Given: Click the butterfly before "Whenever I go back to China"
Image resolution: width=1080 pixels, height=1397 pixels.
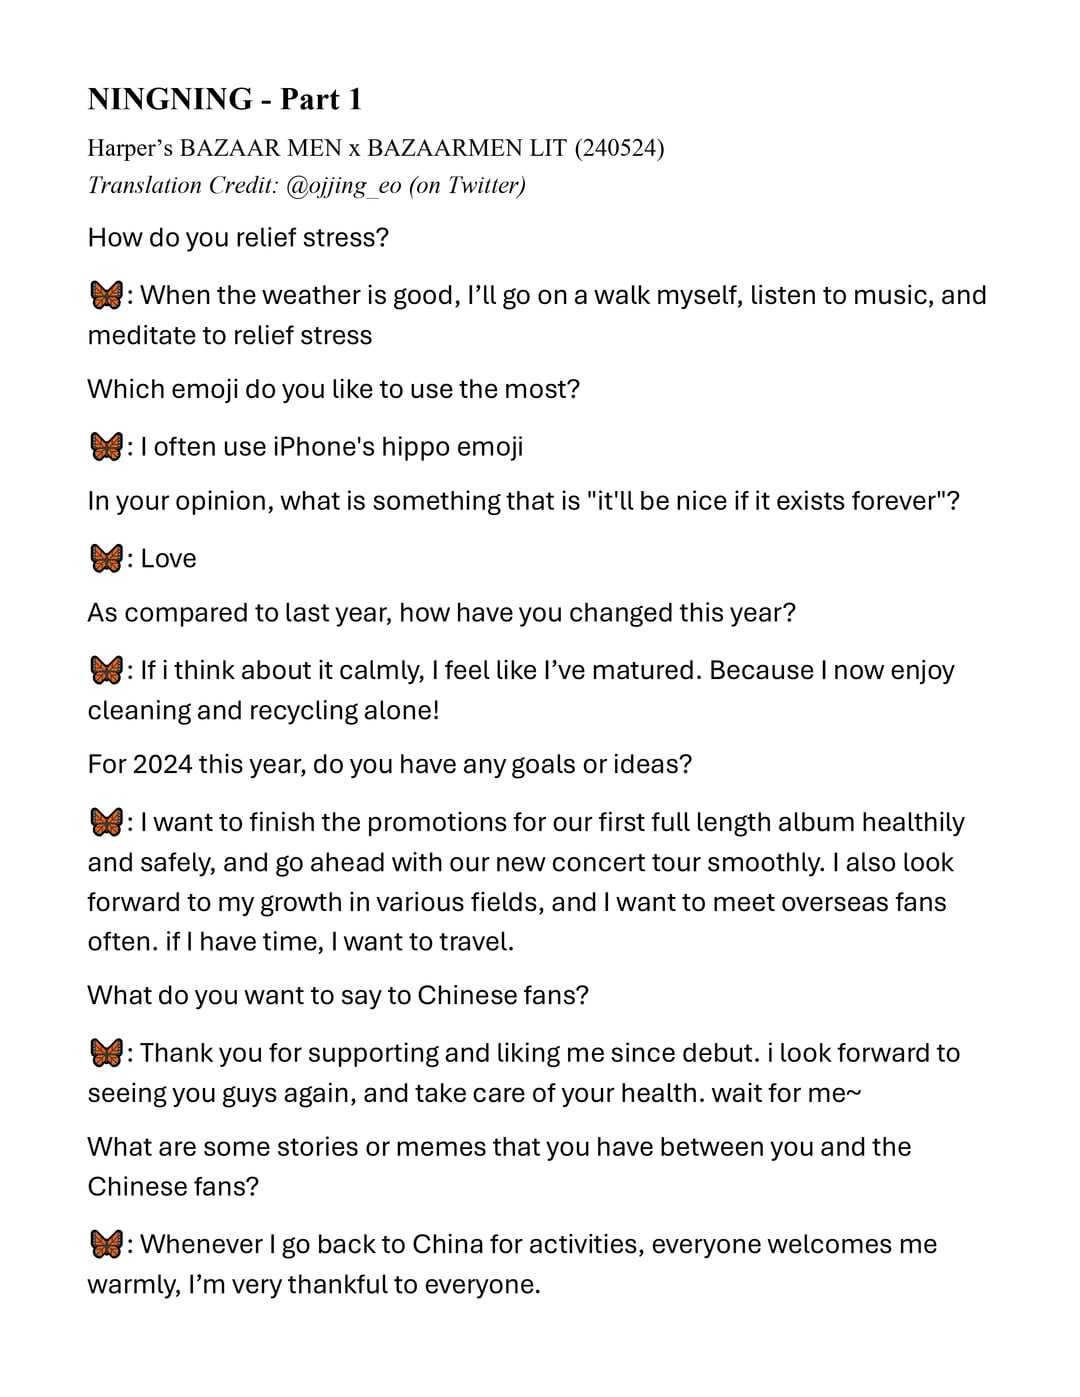Looking at the screenshot, I should pos(105,1245).
